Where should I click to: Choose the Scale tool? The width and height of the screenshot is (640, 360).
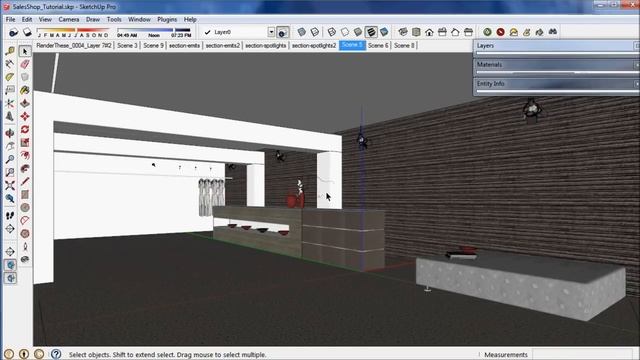[x=25, y=142]
